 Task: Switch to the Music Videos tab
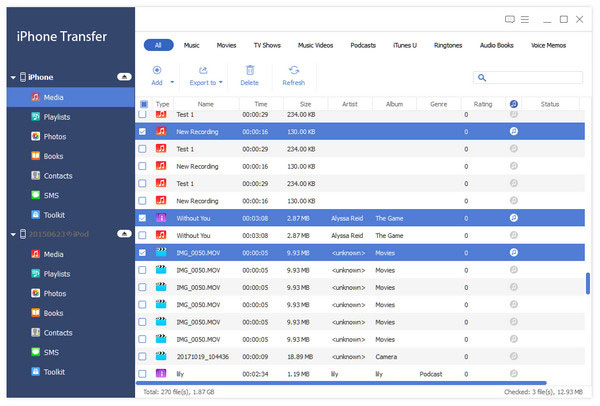315,45
